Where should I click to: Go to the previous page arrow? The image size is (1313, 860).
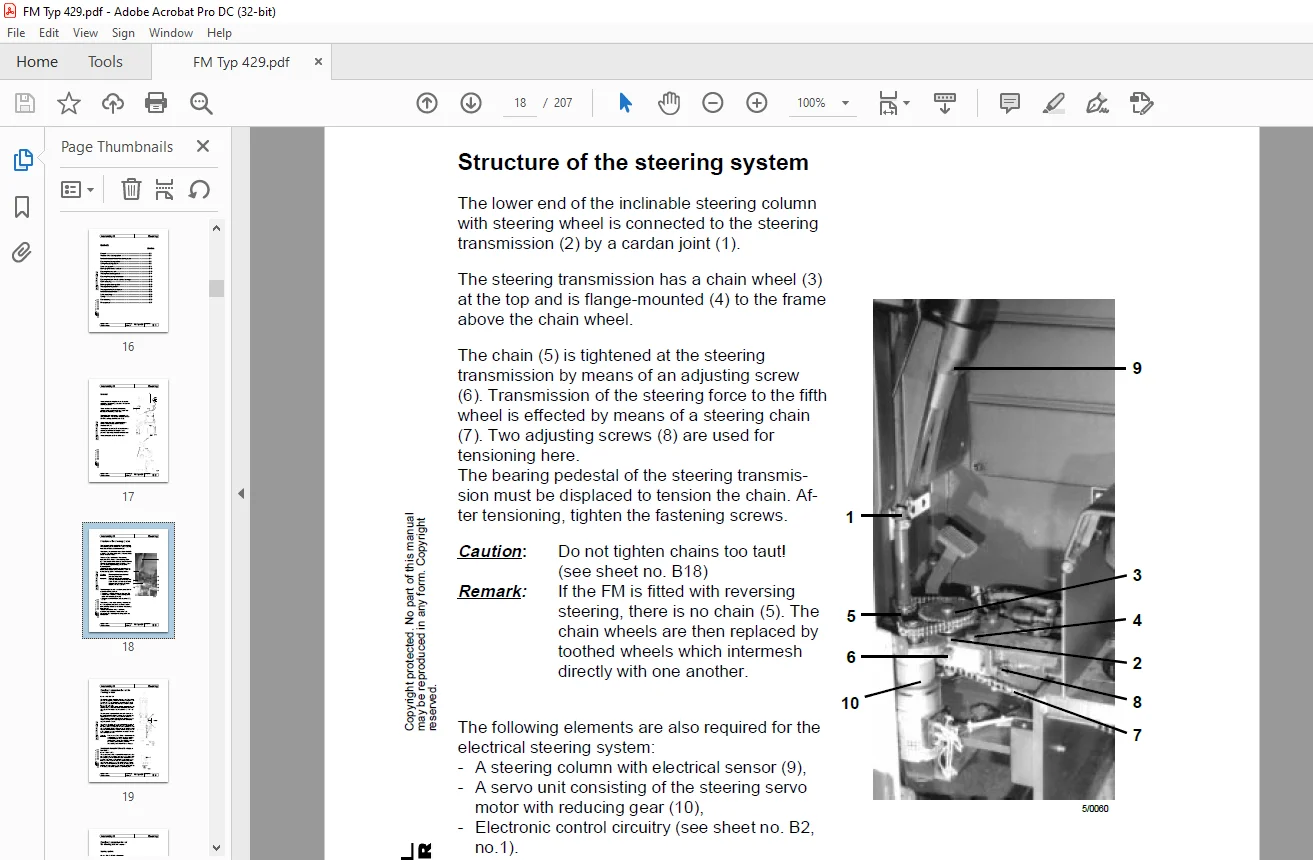pos(427,103)
